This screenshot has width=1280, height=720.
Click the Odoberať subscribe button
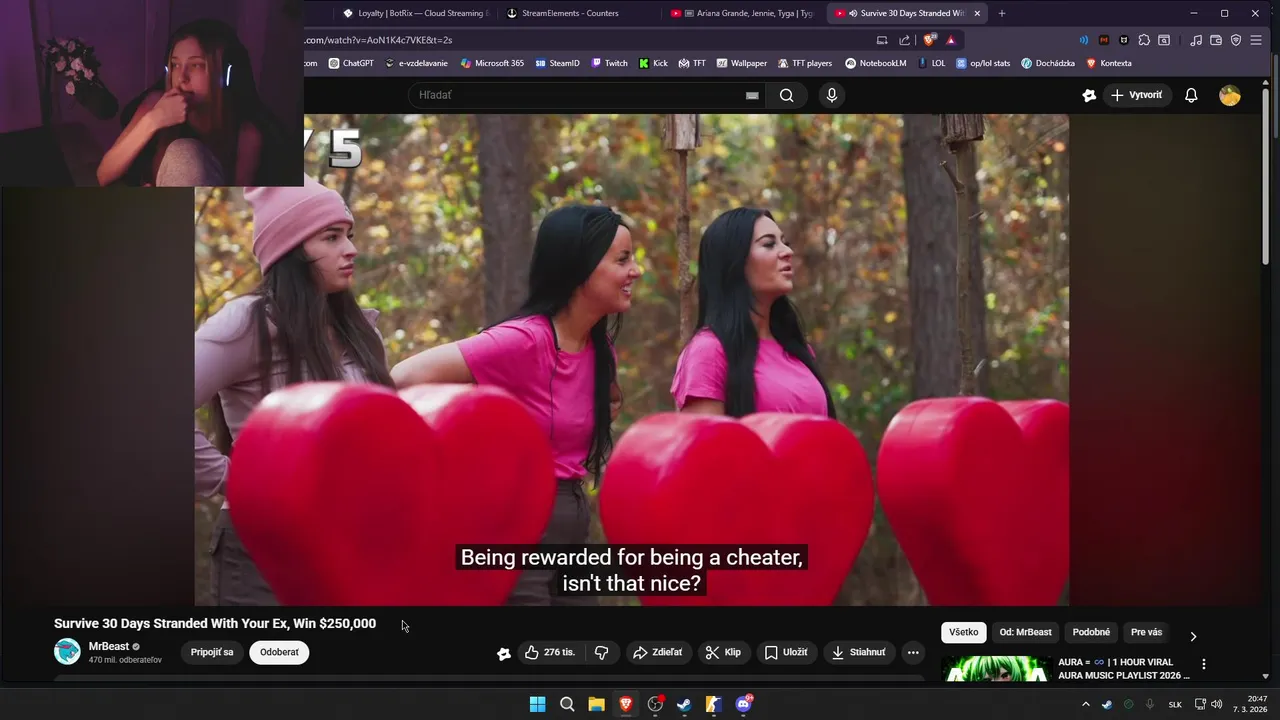coord(279,652)
